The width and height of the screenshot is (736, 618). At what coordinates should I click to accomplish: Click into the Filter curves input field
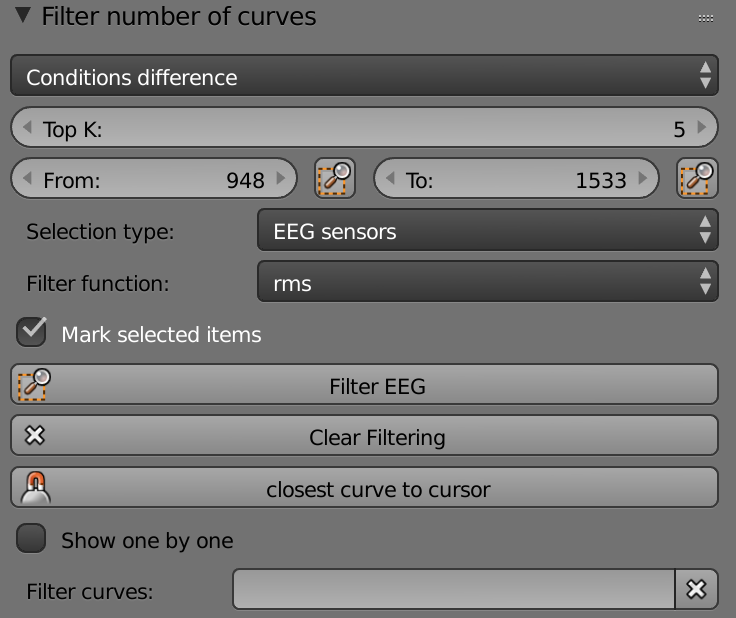[x=454, y=589]
